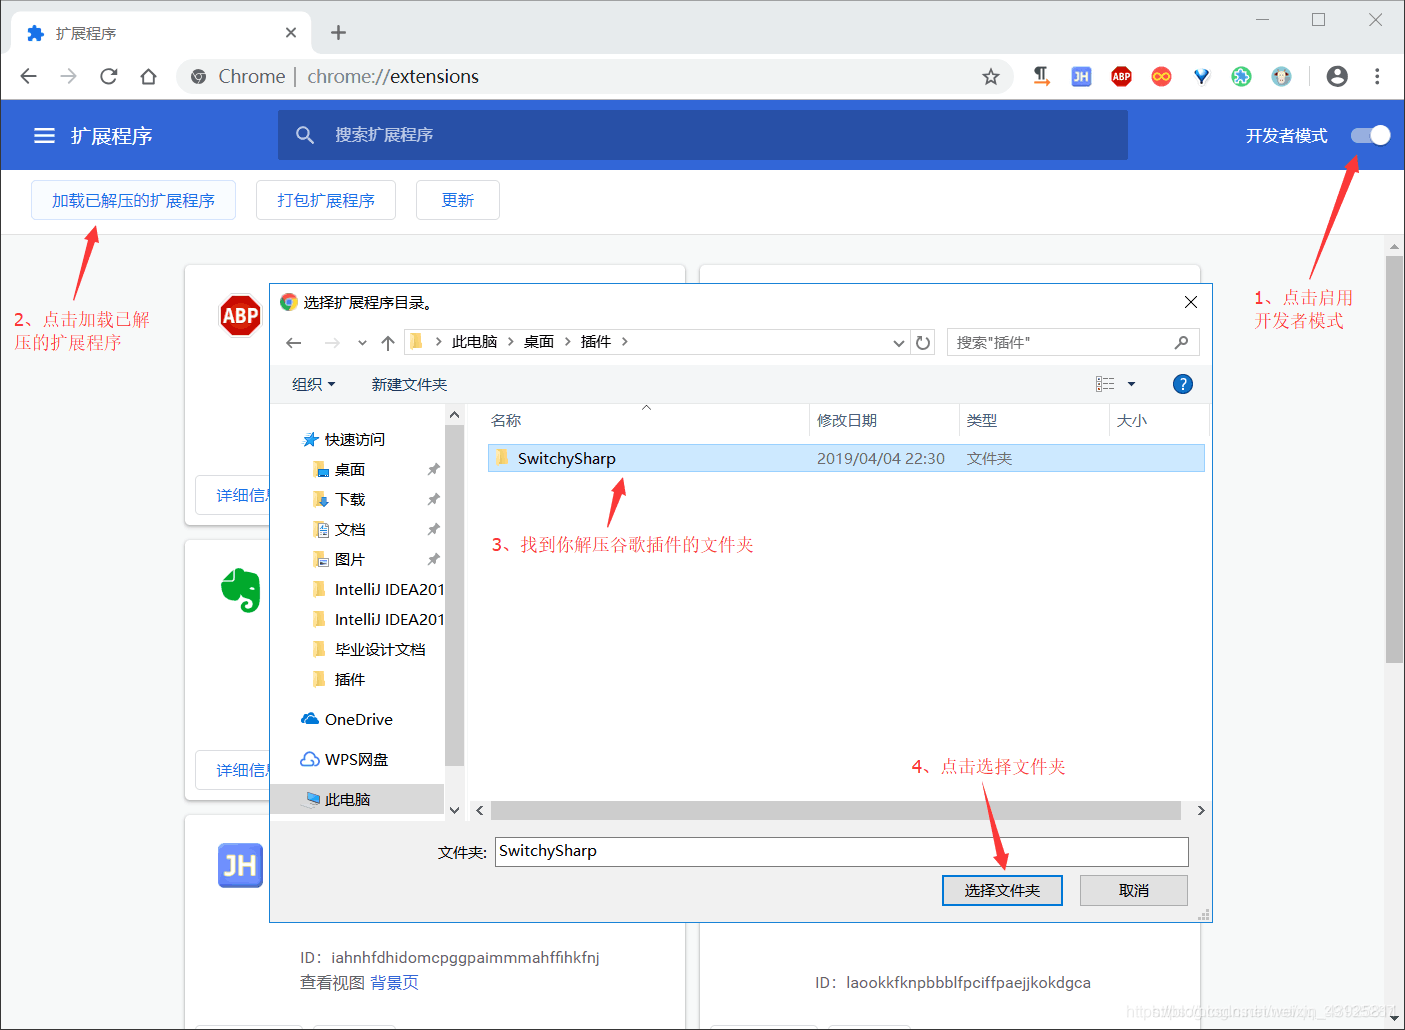Go back in the folder dialog
The height and width of the screenshot is (1030, 1405).
[x=293, y=342]
